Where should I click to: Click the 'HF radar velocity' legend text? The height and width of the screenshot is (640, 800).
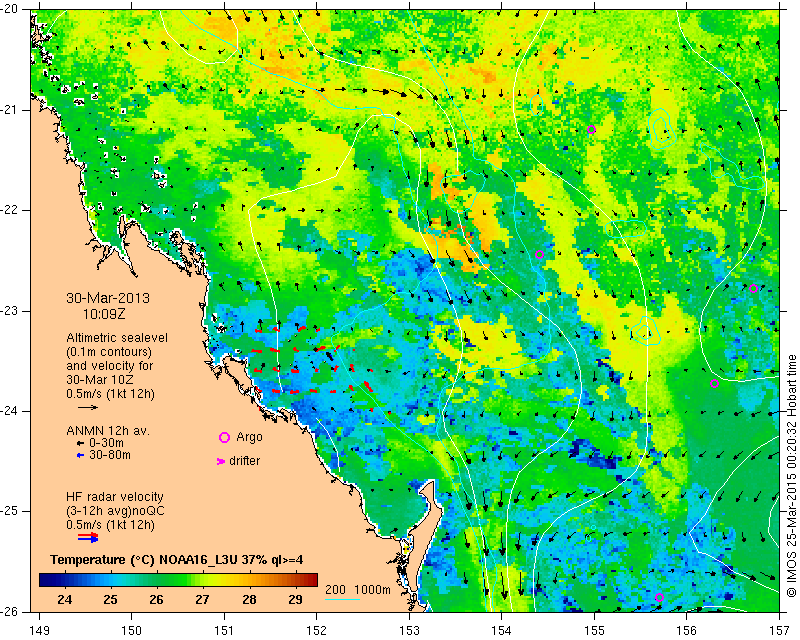[x=115, y=497]
